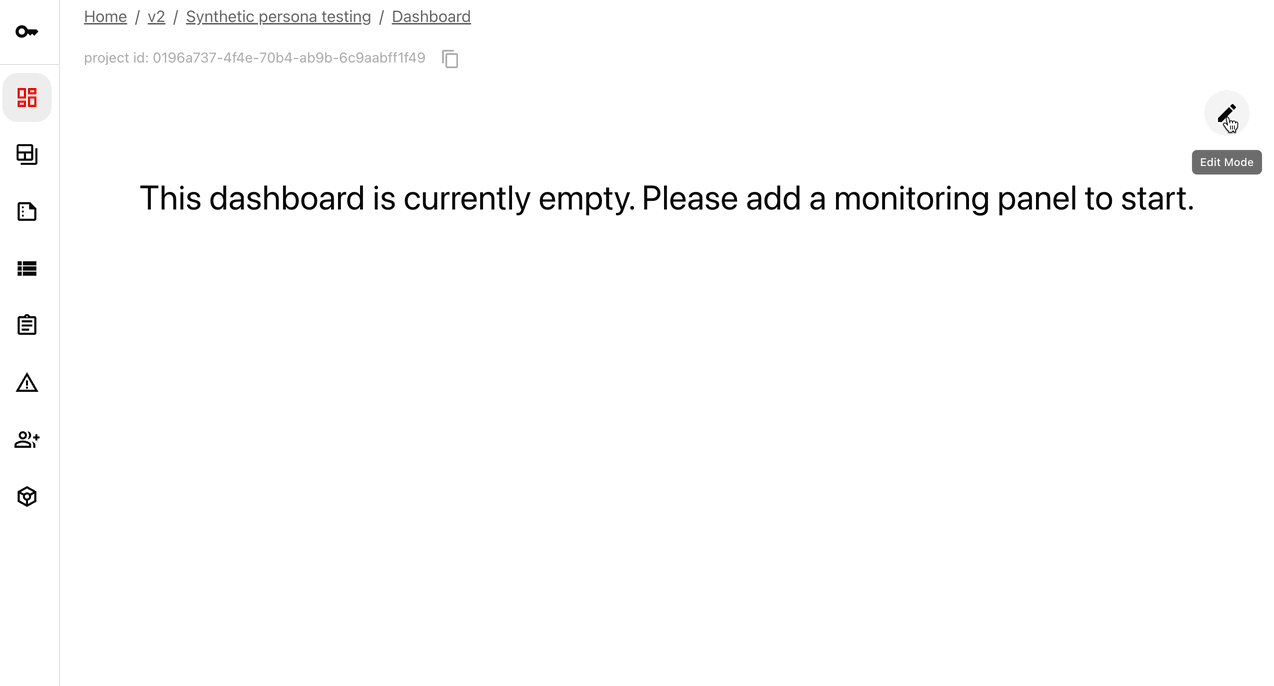Viewport: 1274px width, 686px height.
Task: Open the alerts warning triangle icon
Action: [27, 382]
